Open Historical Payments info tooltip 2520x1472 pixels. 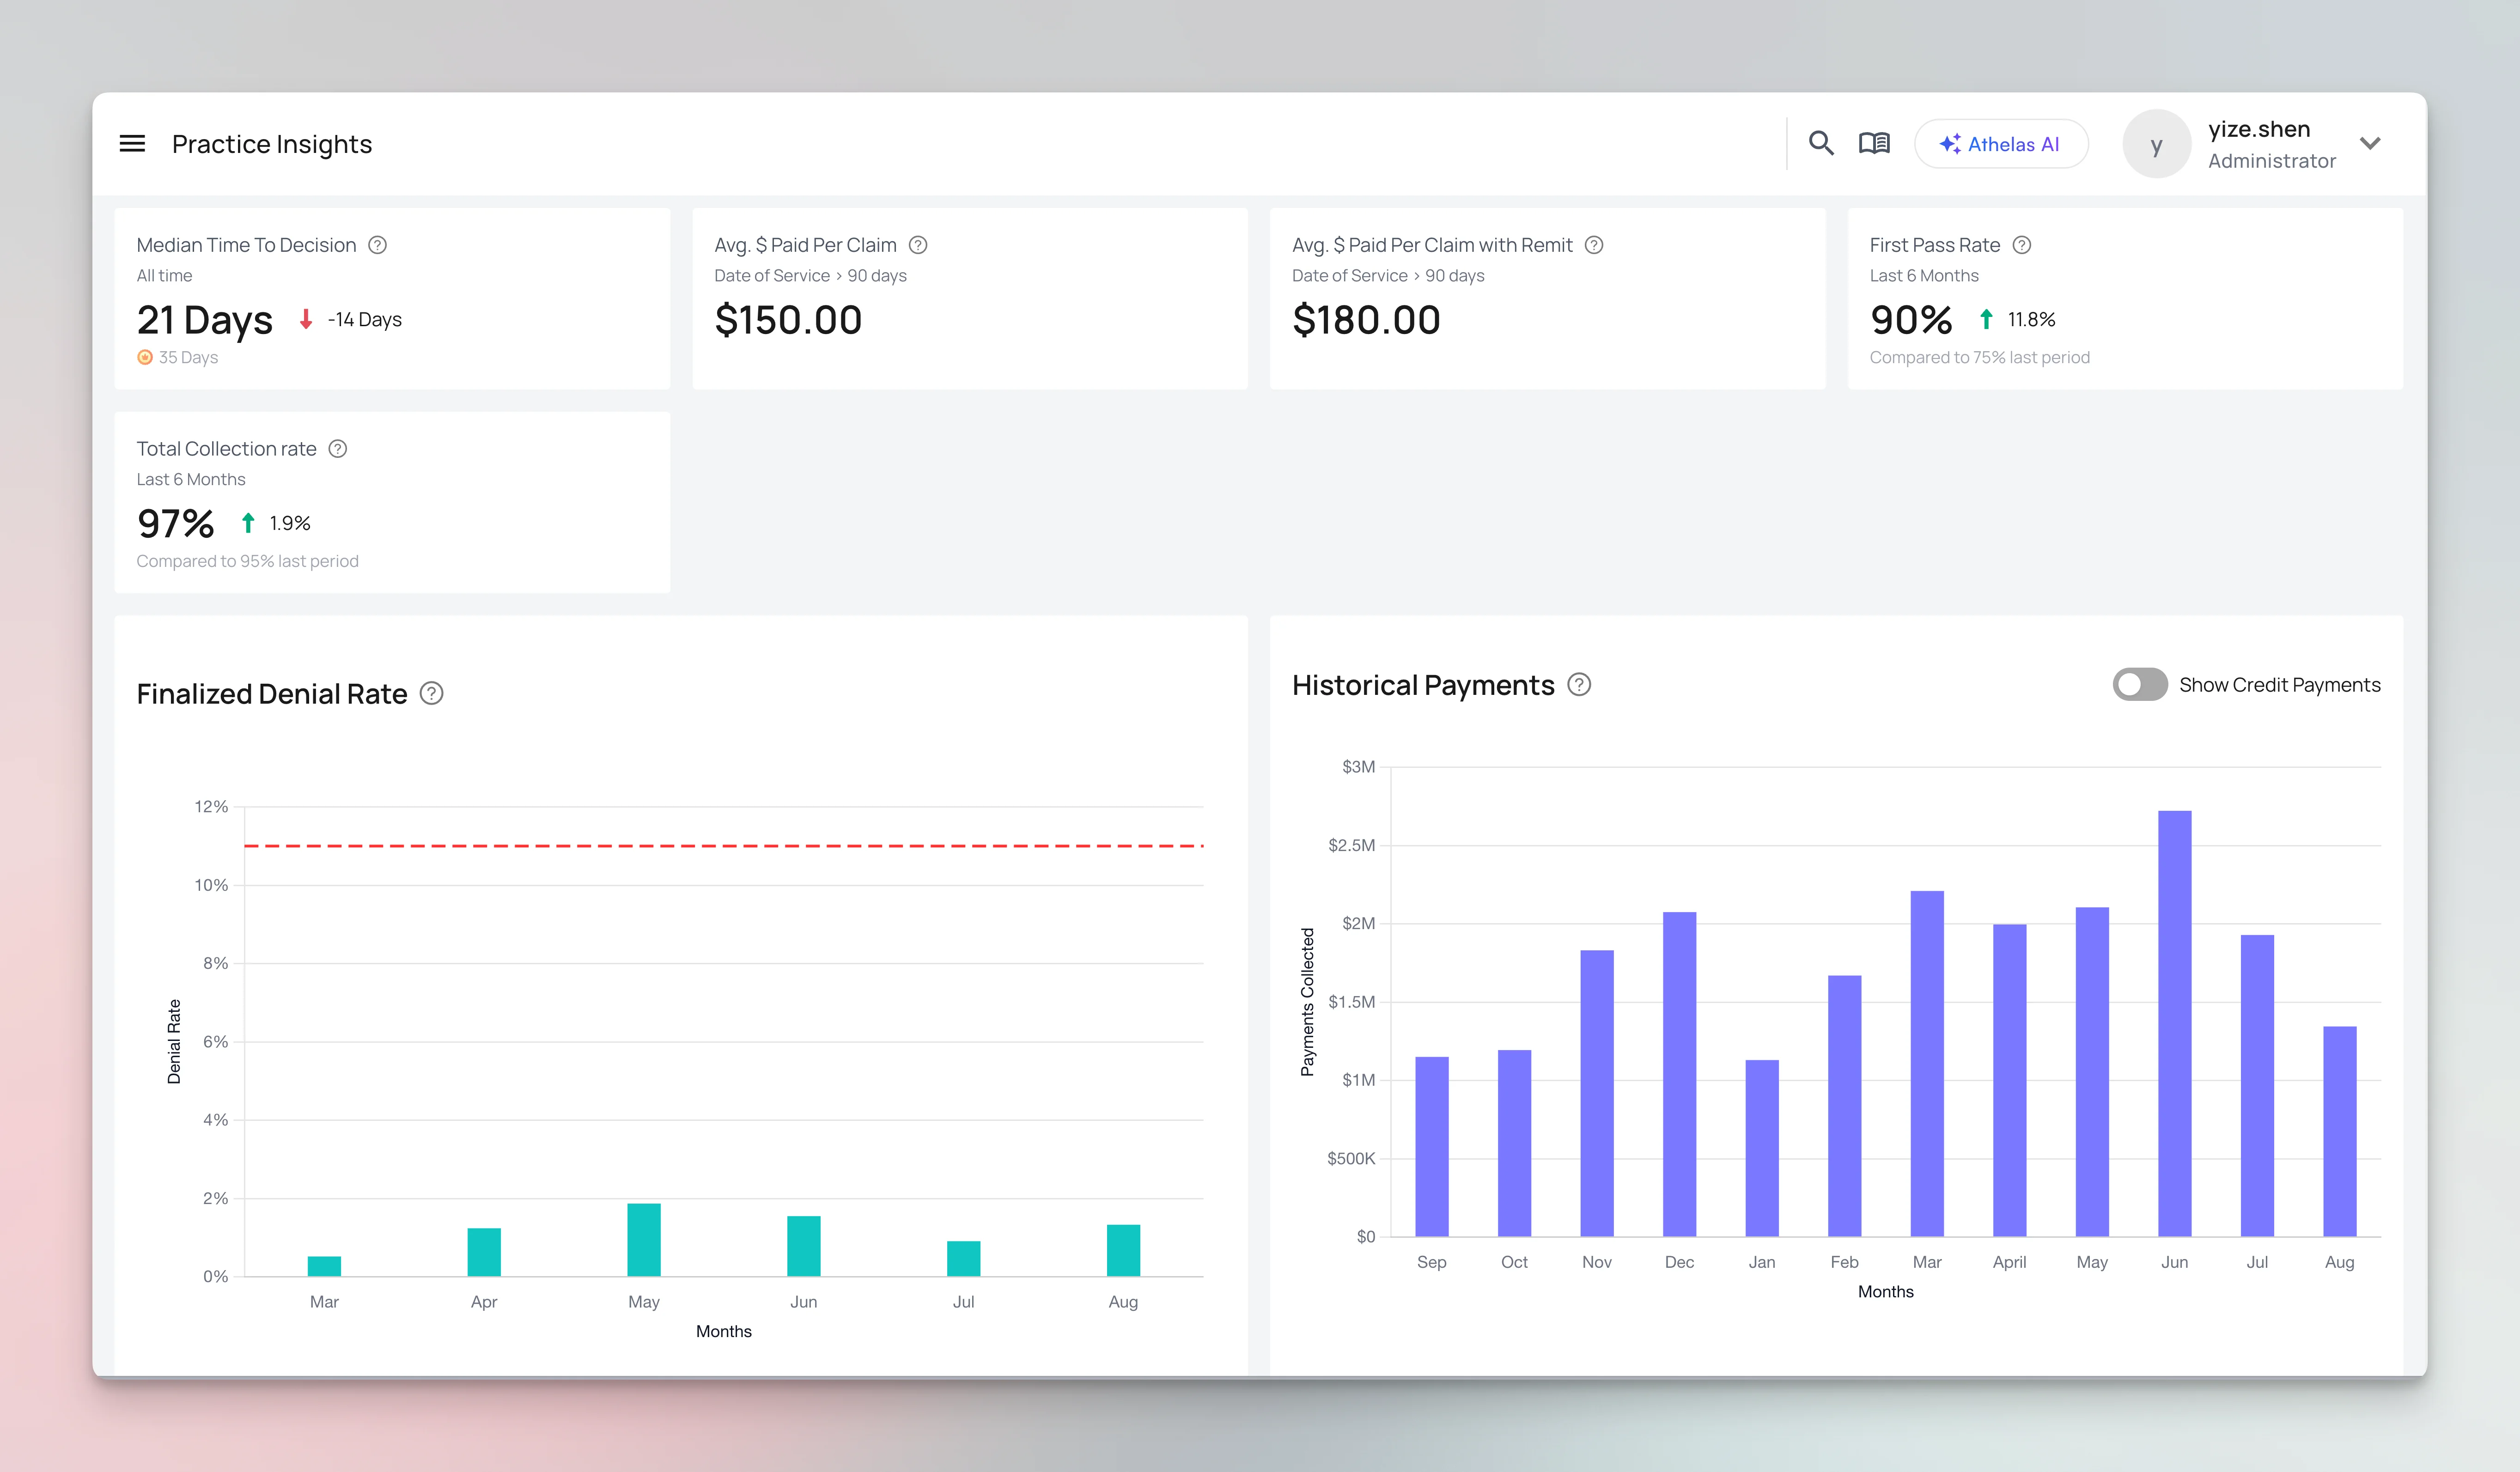pos(1578,685)
